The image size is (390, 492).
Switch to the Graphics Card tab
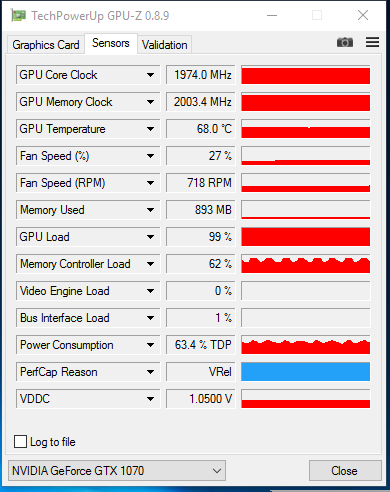(x=46, y=45)
